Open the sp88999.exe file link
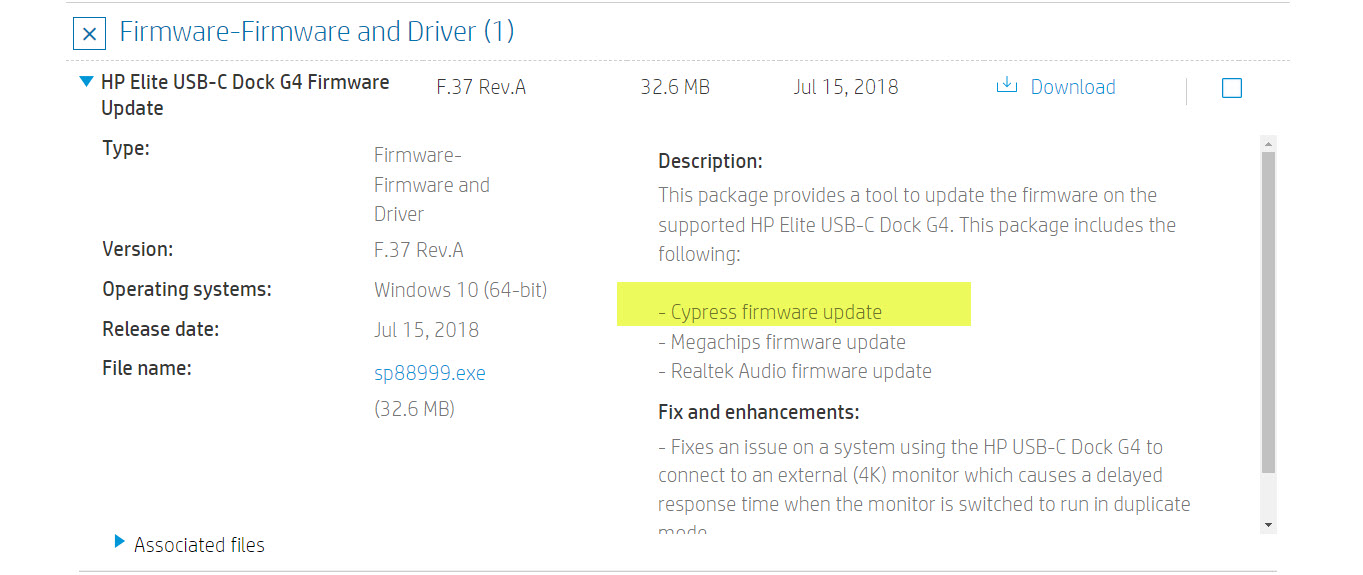 [429, 373]
